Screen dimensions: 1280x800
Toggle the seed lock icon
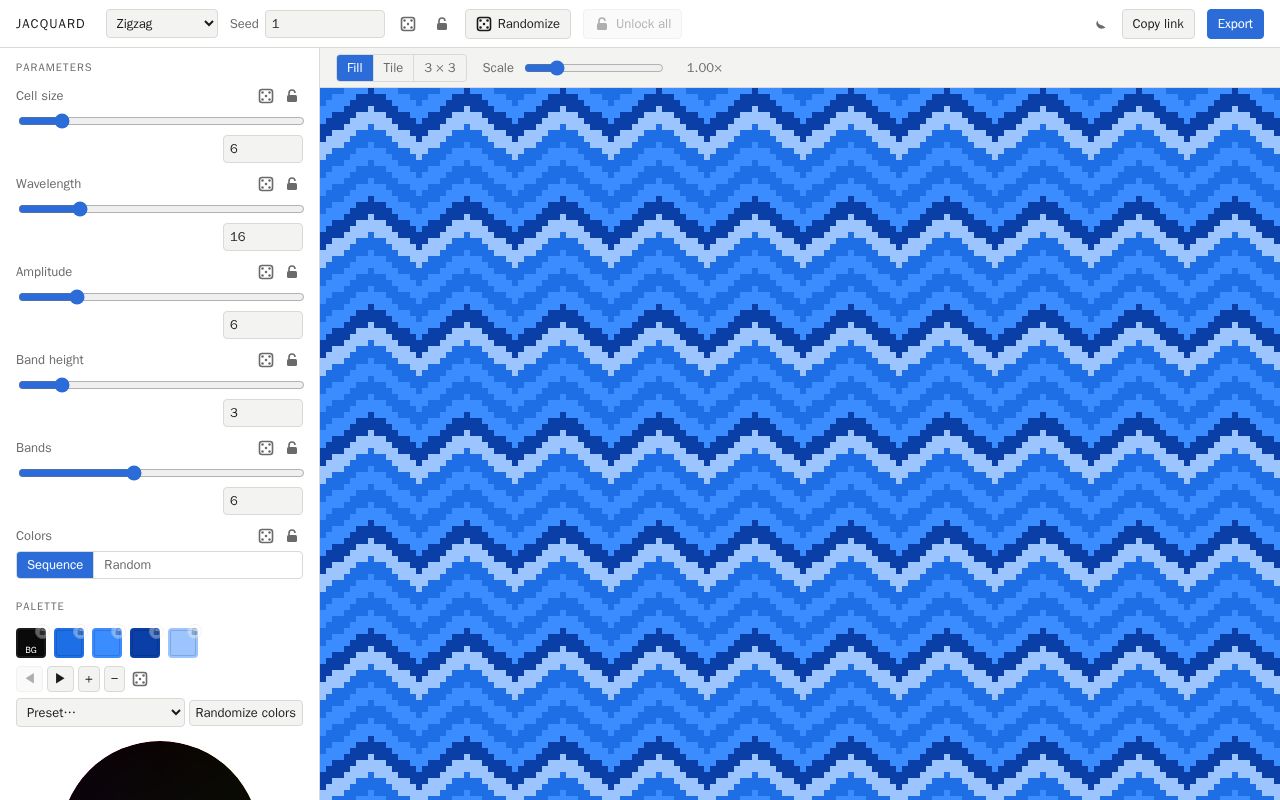pos(442,24)
